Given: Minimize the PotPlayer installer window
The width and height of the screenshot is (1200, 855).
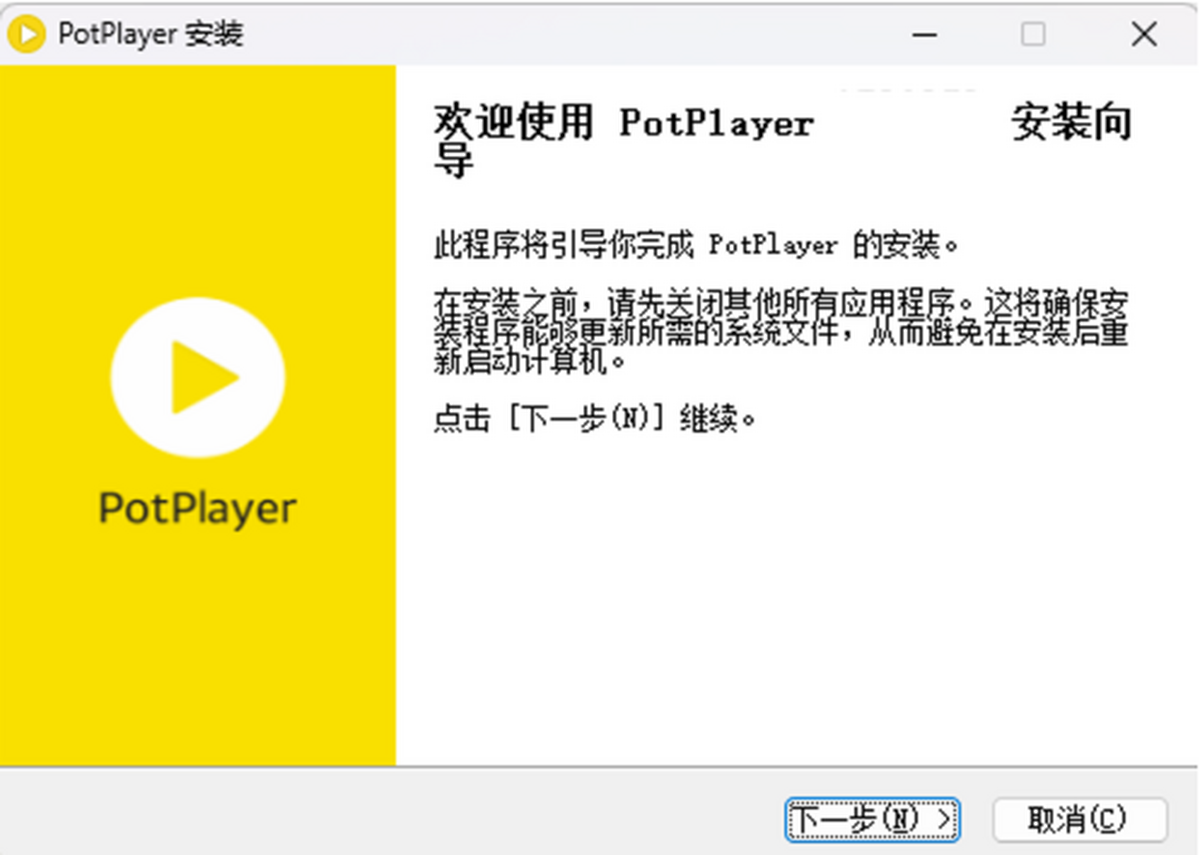Looking at the screenshot, I should pyautogui.click(x=925, y=34).
